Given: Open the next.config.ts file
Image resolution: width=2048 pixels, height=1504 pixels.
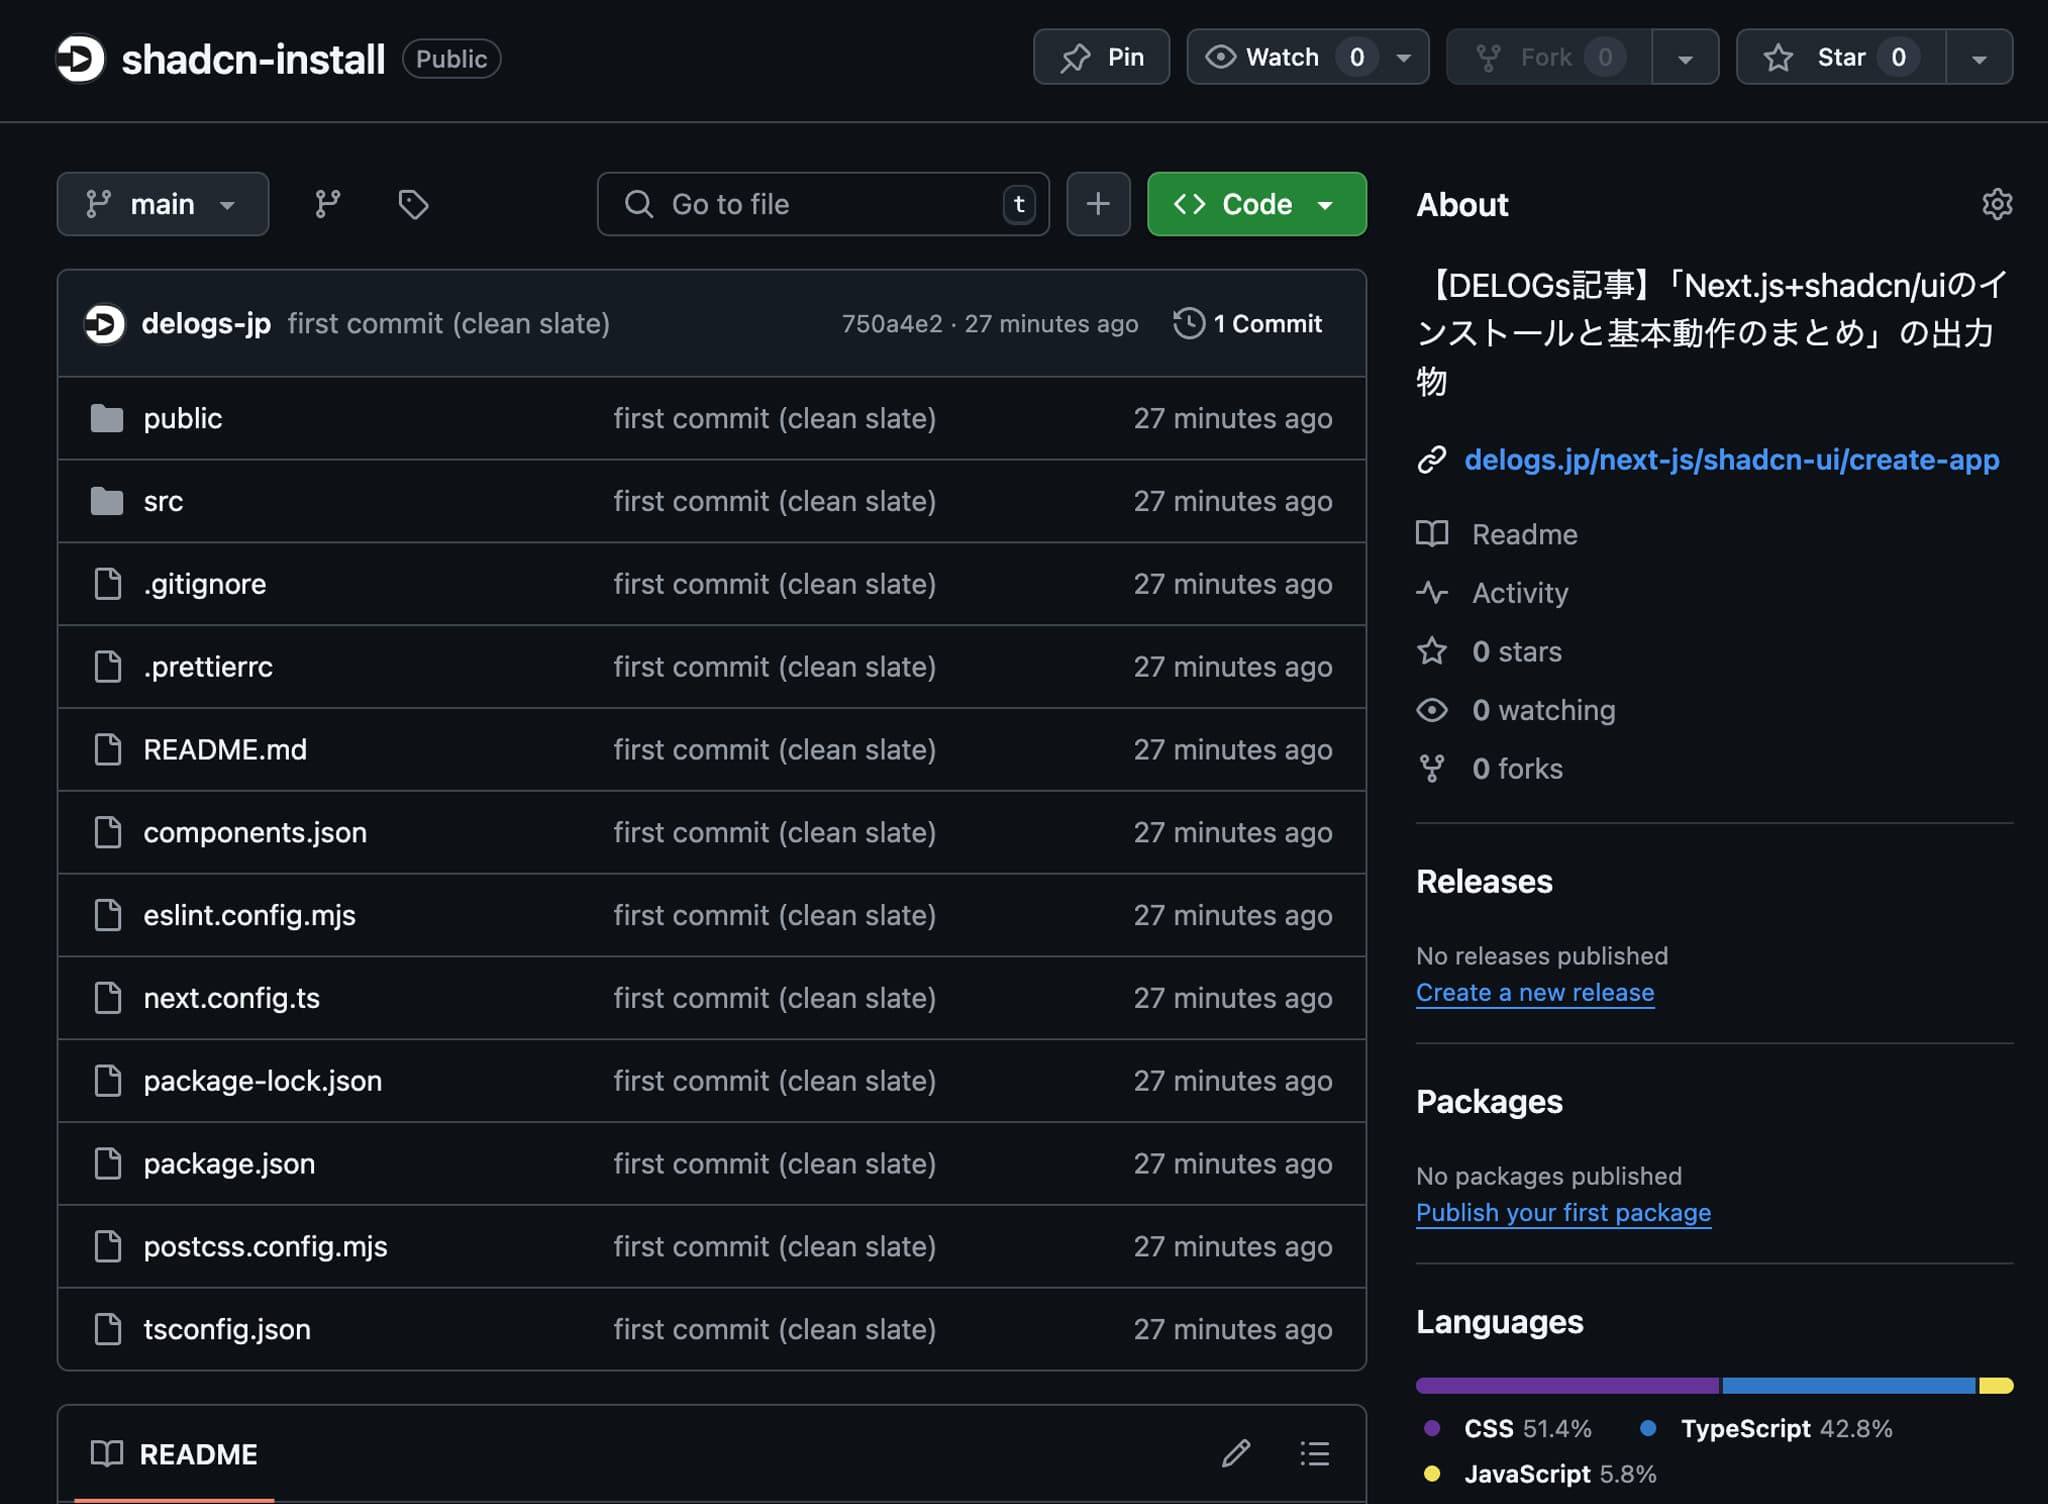Looking at the screenshot, I should click(232, 998).
